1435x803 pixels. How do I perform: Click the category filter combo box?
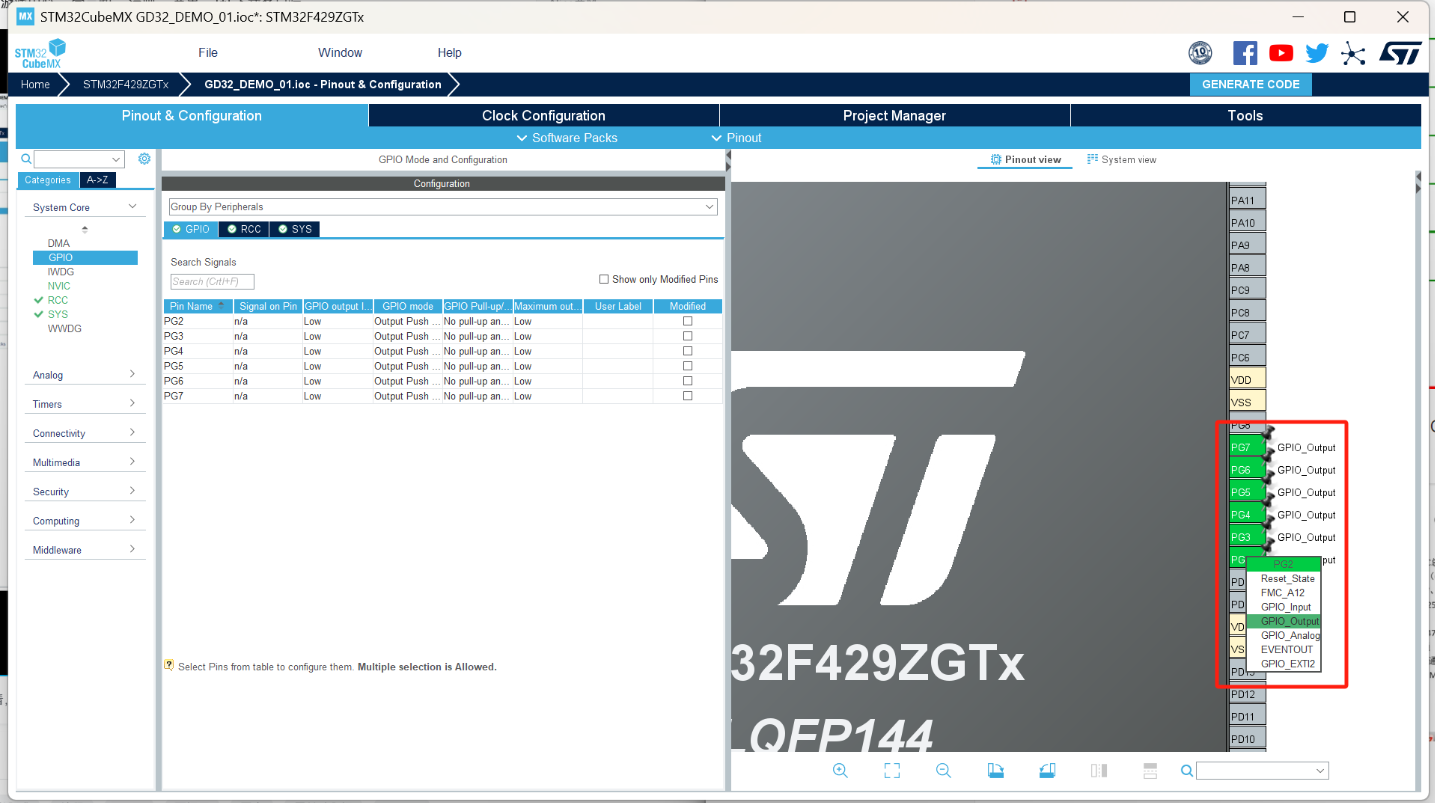coord(79,159)
